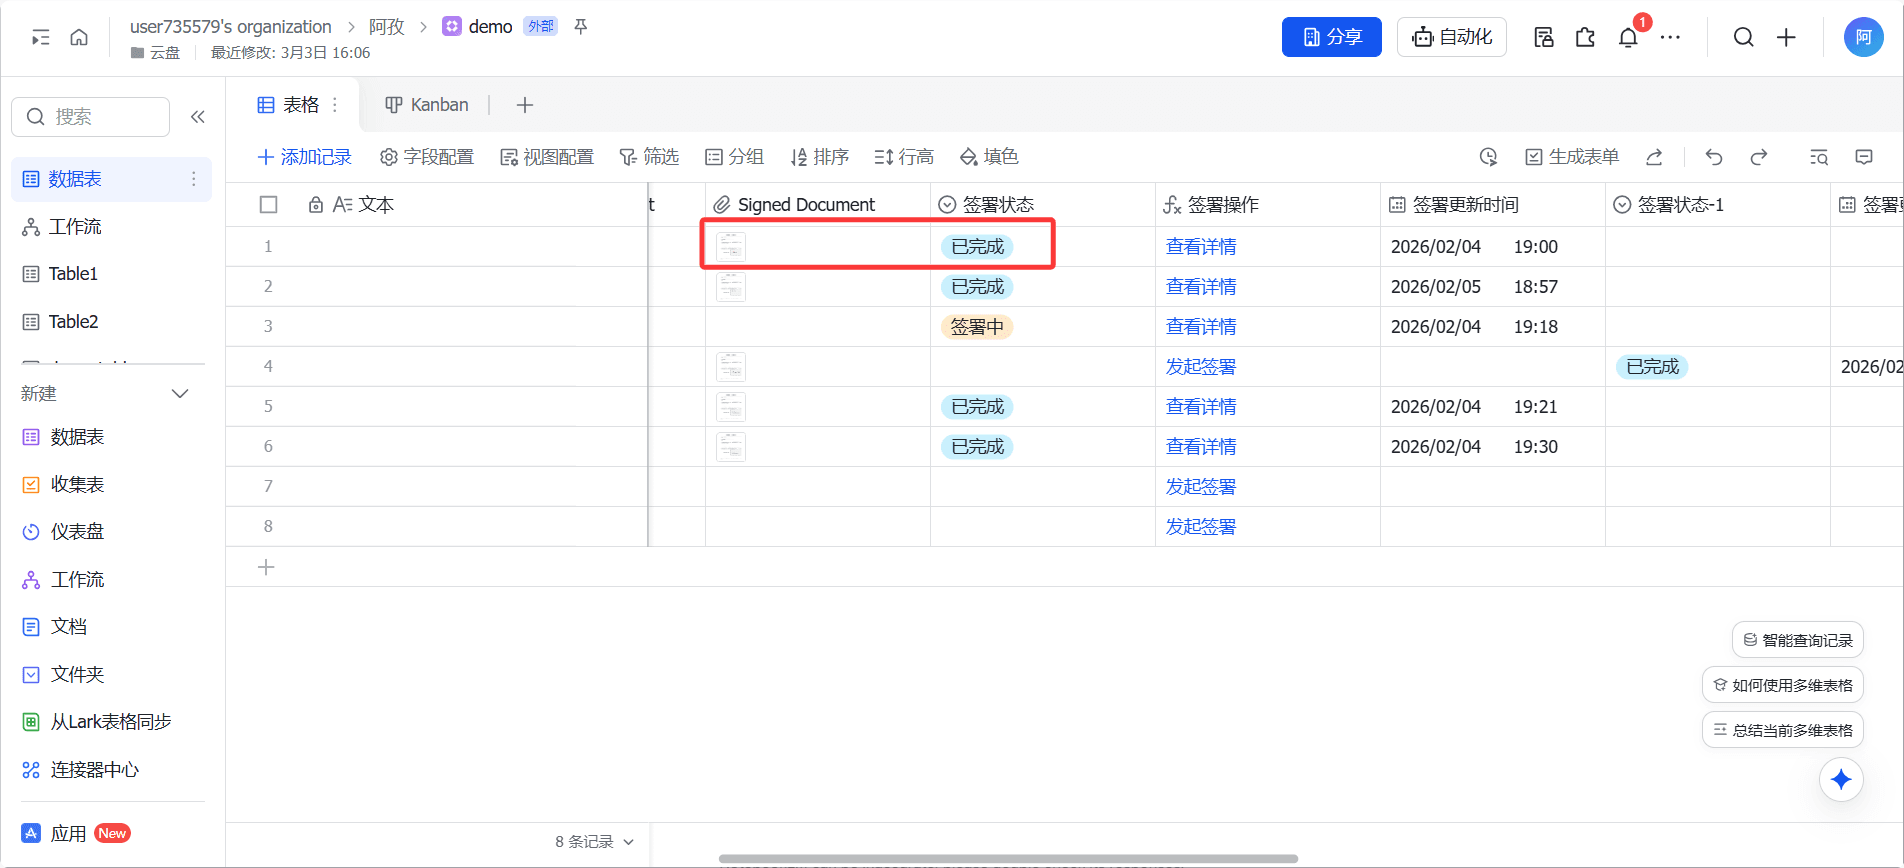Open the 填色 fill color menu
Screen dimensions: 1904x868
pos(989,157)
